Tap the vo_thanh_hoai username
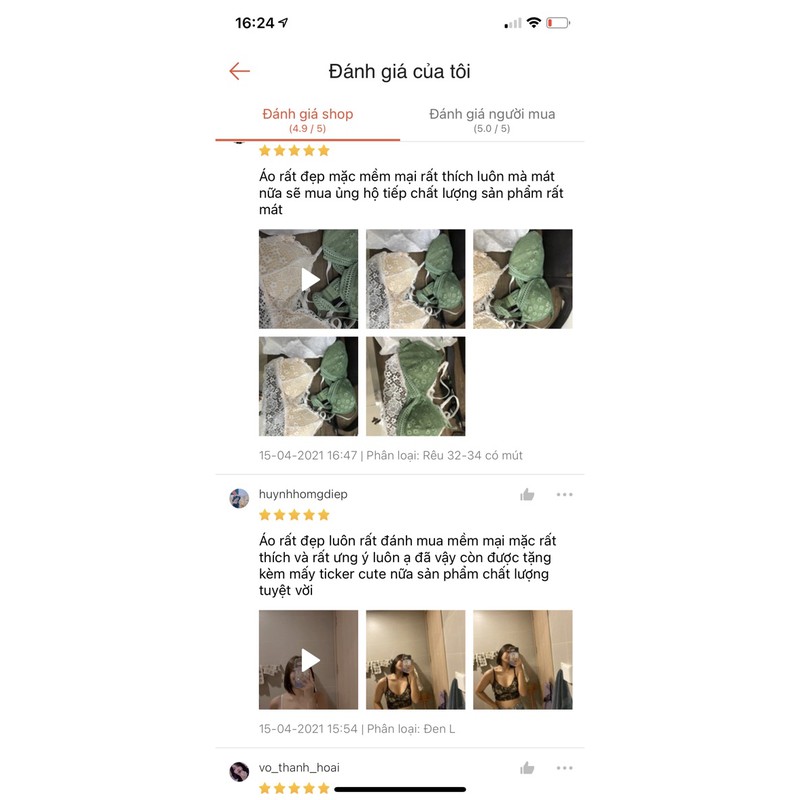Viewport: 800px width, 800px height. (x=299, y=768)
